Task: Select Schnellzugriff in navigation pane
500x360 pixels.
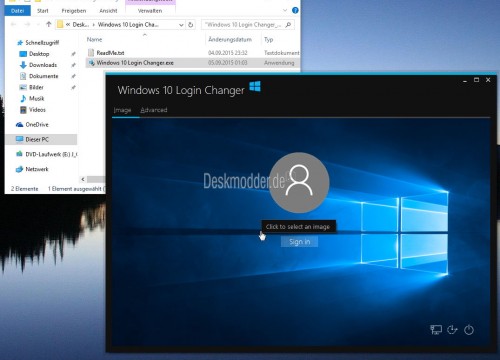Action: [x=42, y=43]
